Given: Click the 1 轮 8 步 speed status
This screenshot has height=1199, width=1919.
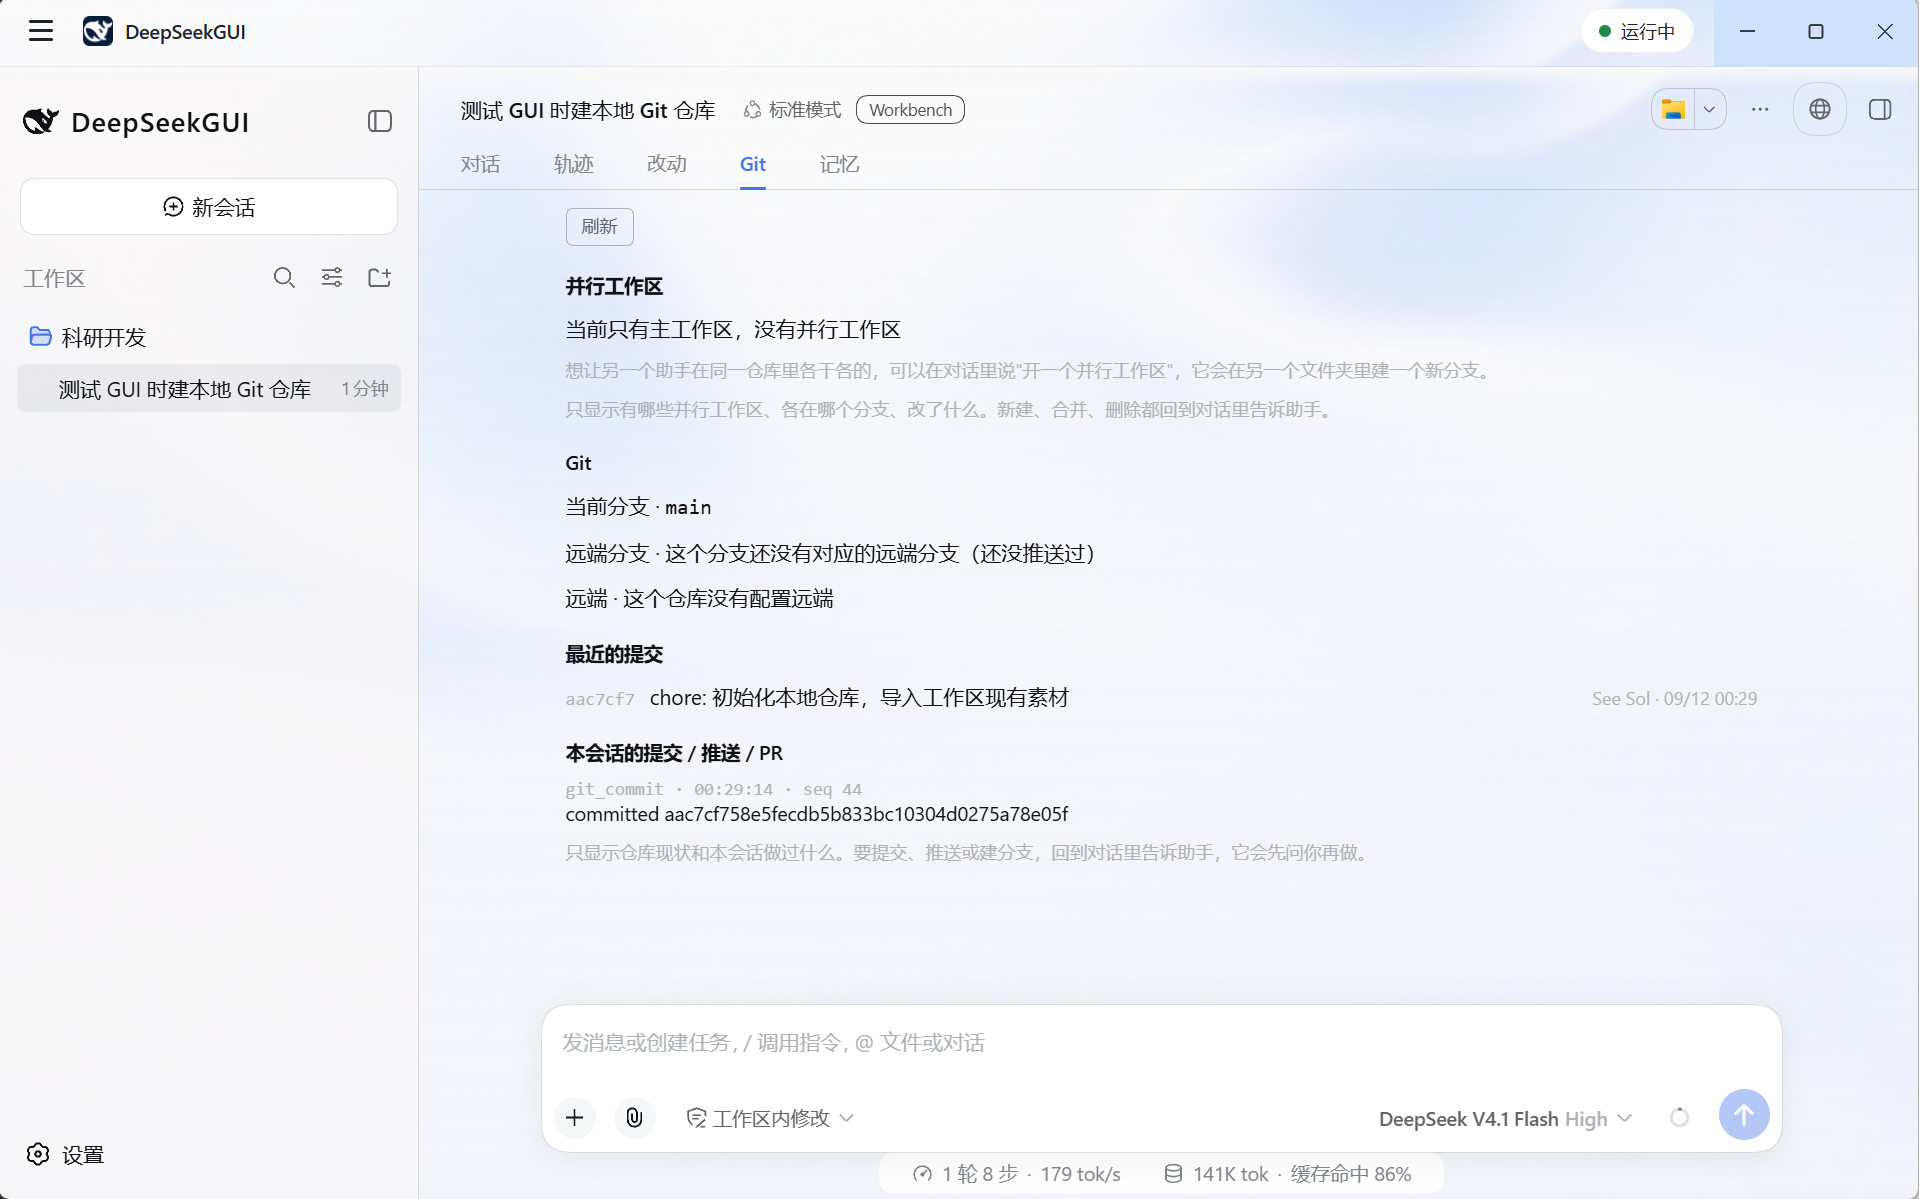Looking at the screenshot, I should [x=1016, y=1174].
